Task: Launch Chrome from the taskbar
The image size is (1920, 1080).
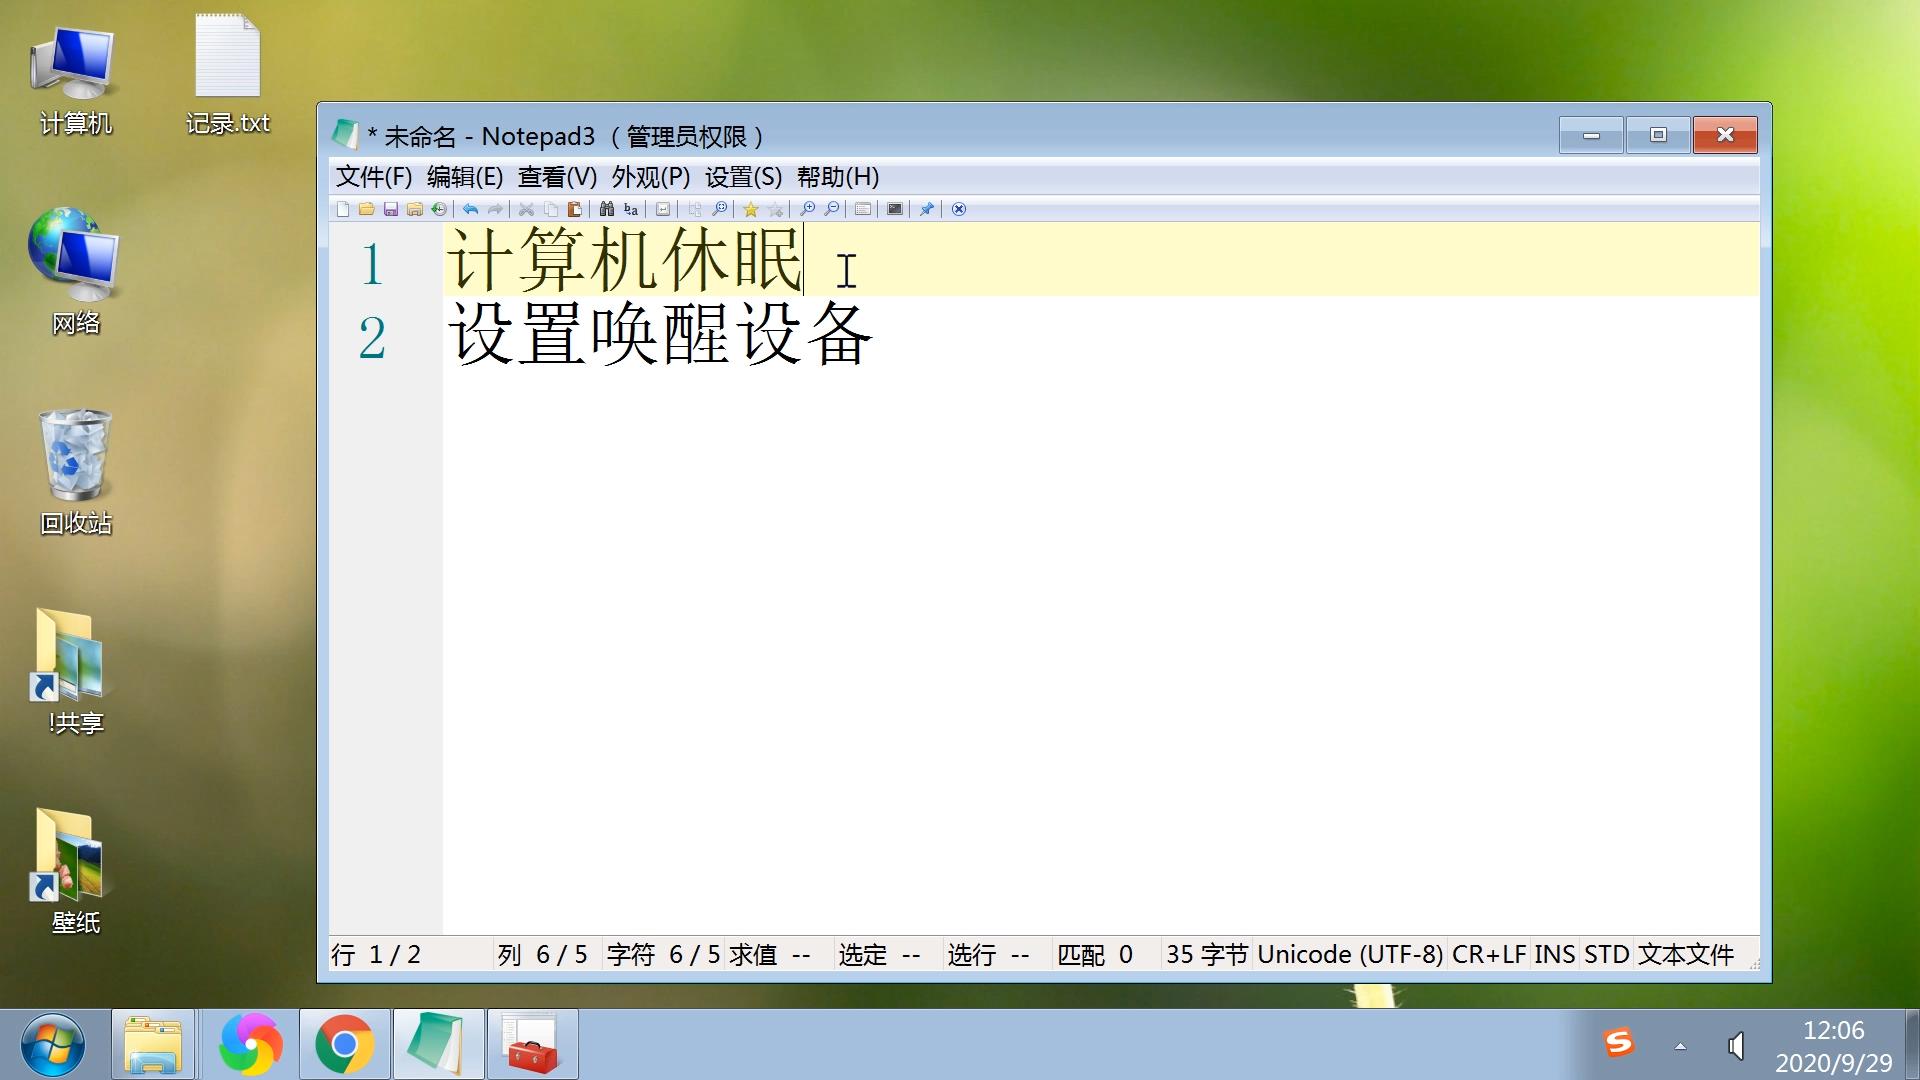Action: [344, 1045]
